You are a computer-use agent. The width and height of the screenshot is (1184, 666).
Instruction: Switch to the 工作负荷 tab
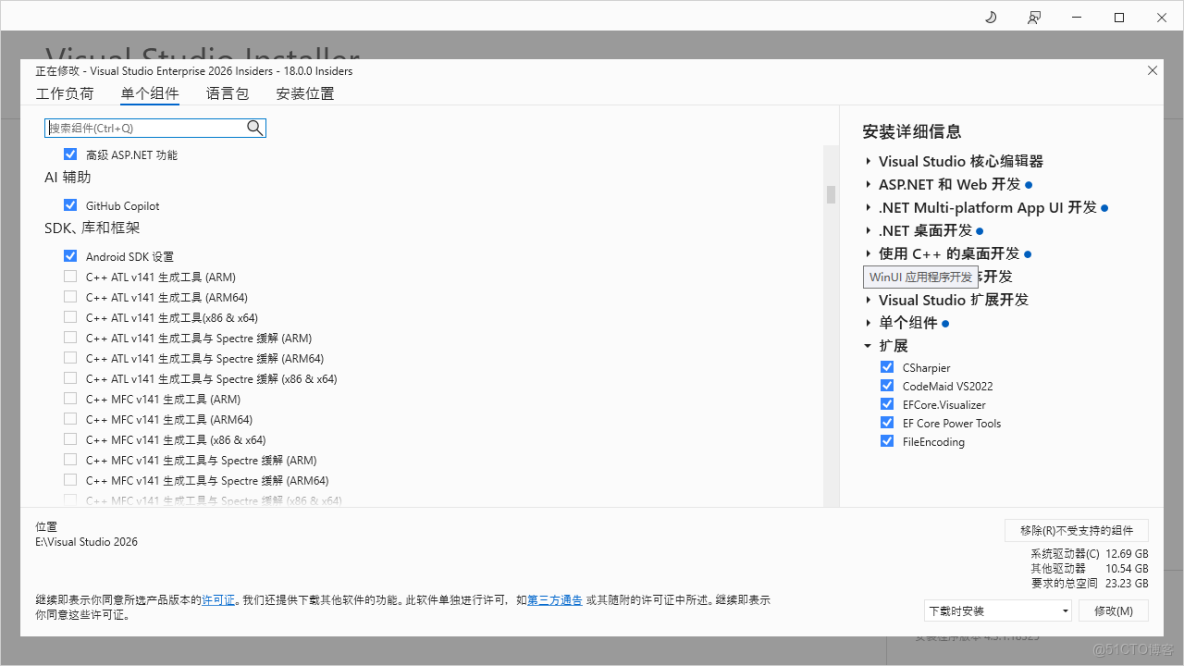[x=65, y=93]
